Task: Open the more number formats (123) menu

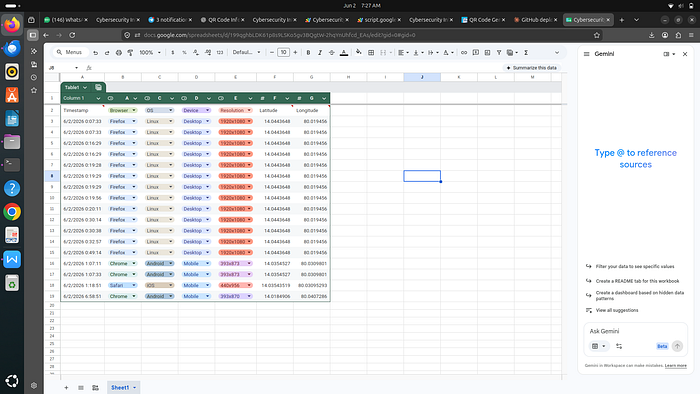Action: (220, 53)
